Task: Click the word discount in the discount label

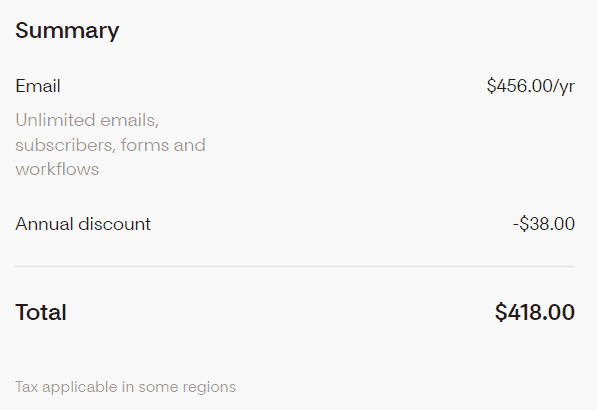Action: point(115,224)
